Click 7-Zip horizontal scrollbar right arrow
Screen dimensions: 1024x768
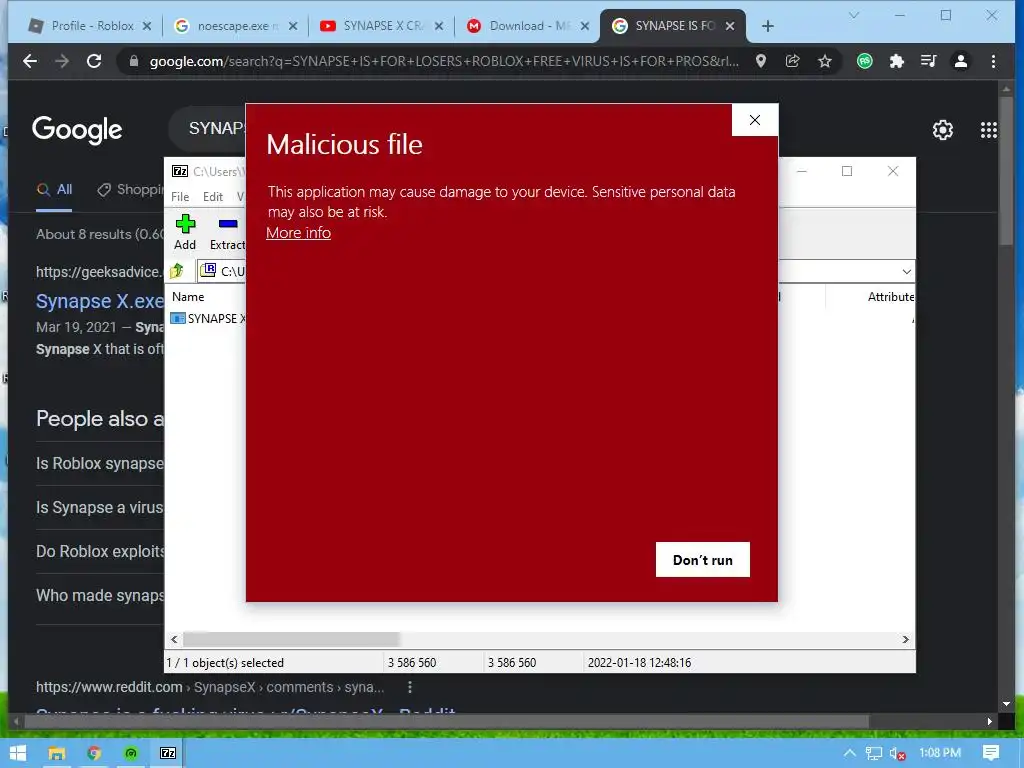pos(906,639)
